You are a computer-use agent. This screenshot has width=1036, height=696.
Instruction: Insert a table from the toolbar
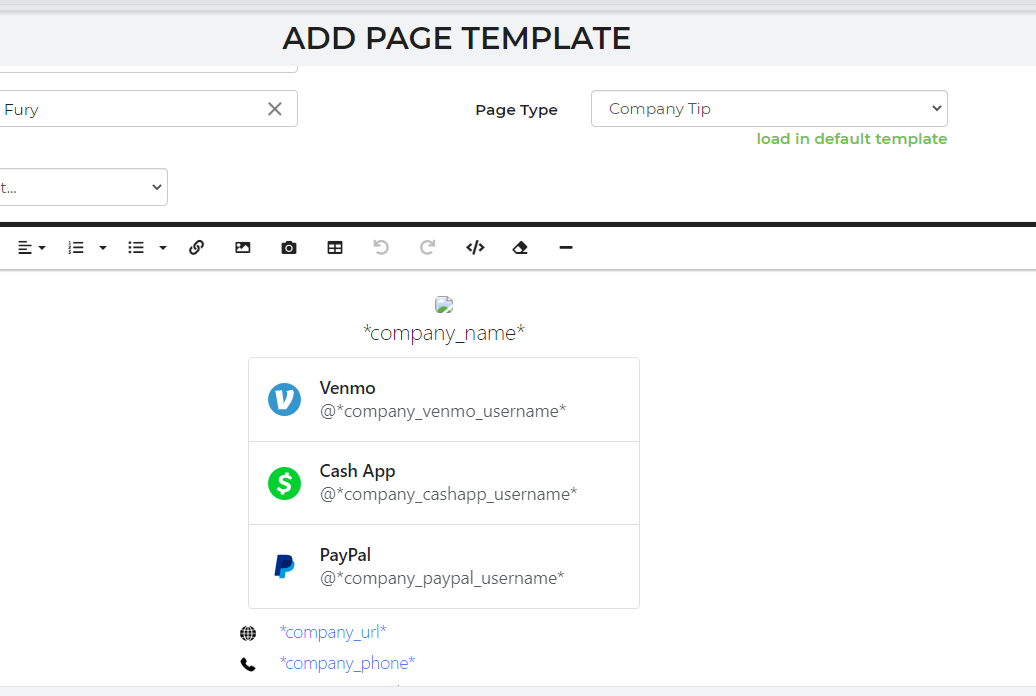click(x=335, y=248)
